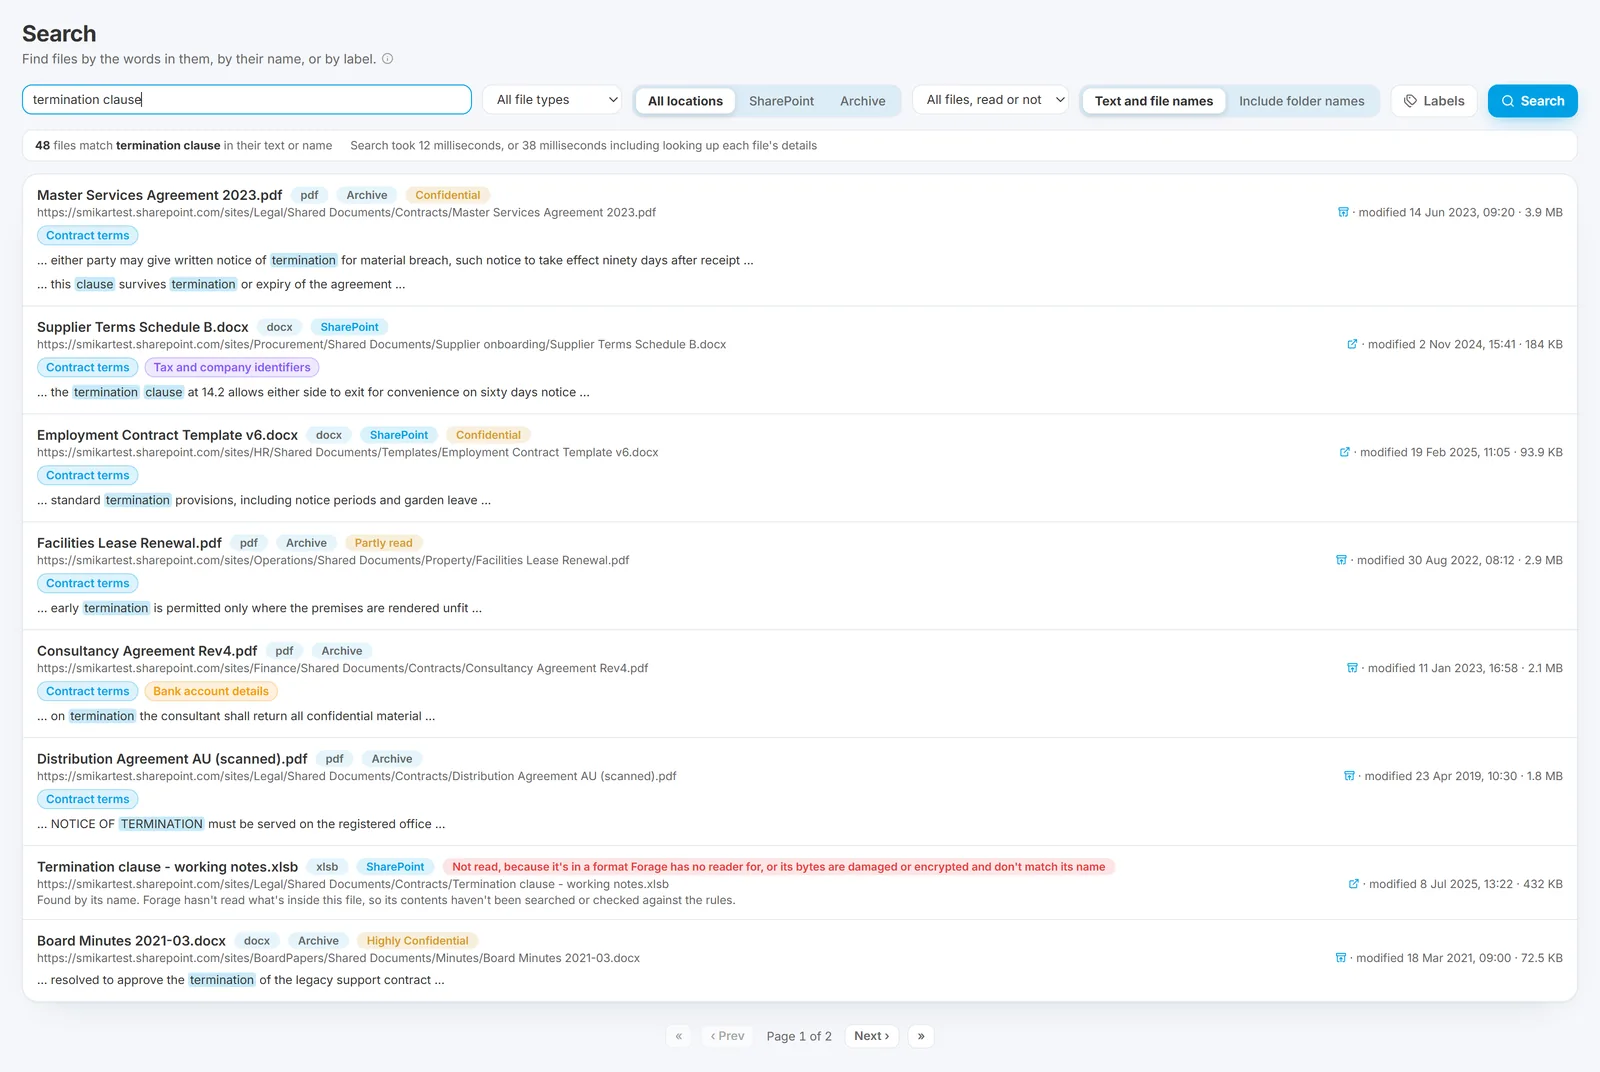Click the termination clause search input field
This screenshot has height=1072, width=1600.
(x=247, y=100)
